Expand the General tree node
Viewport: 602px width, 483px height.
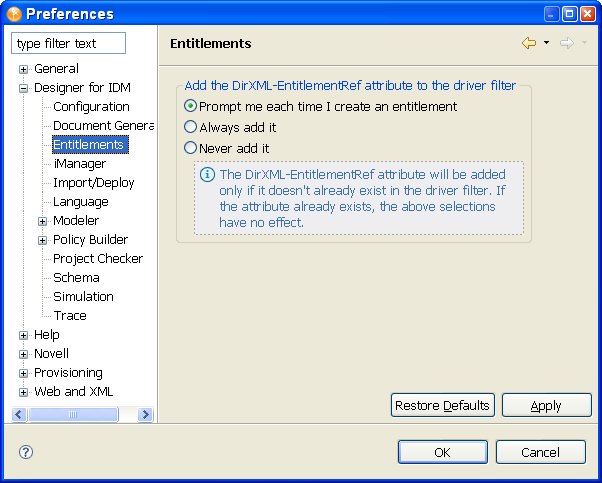[23, 70]
